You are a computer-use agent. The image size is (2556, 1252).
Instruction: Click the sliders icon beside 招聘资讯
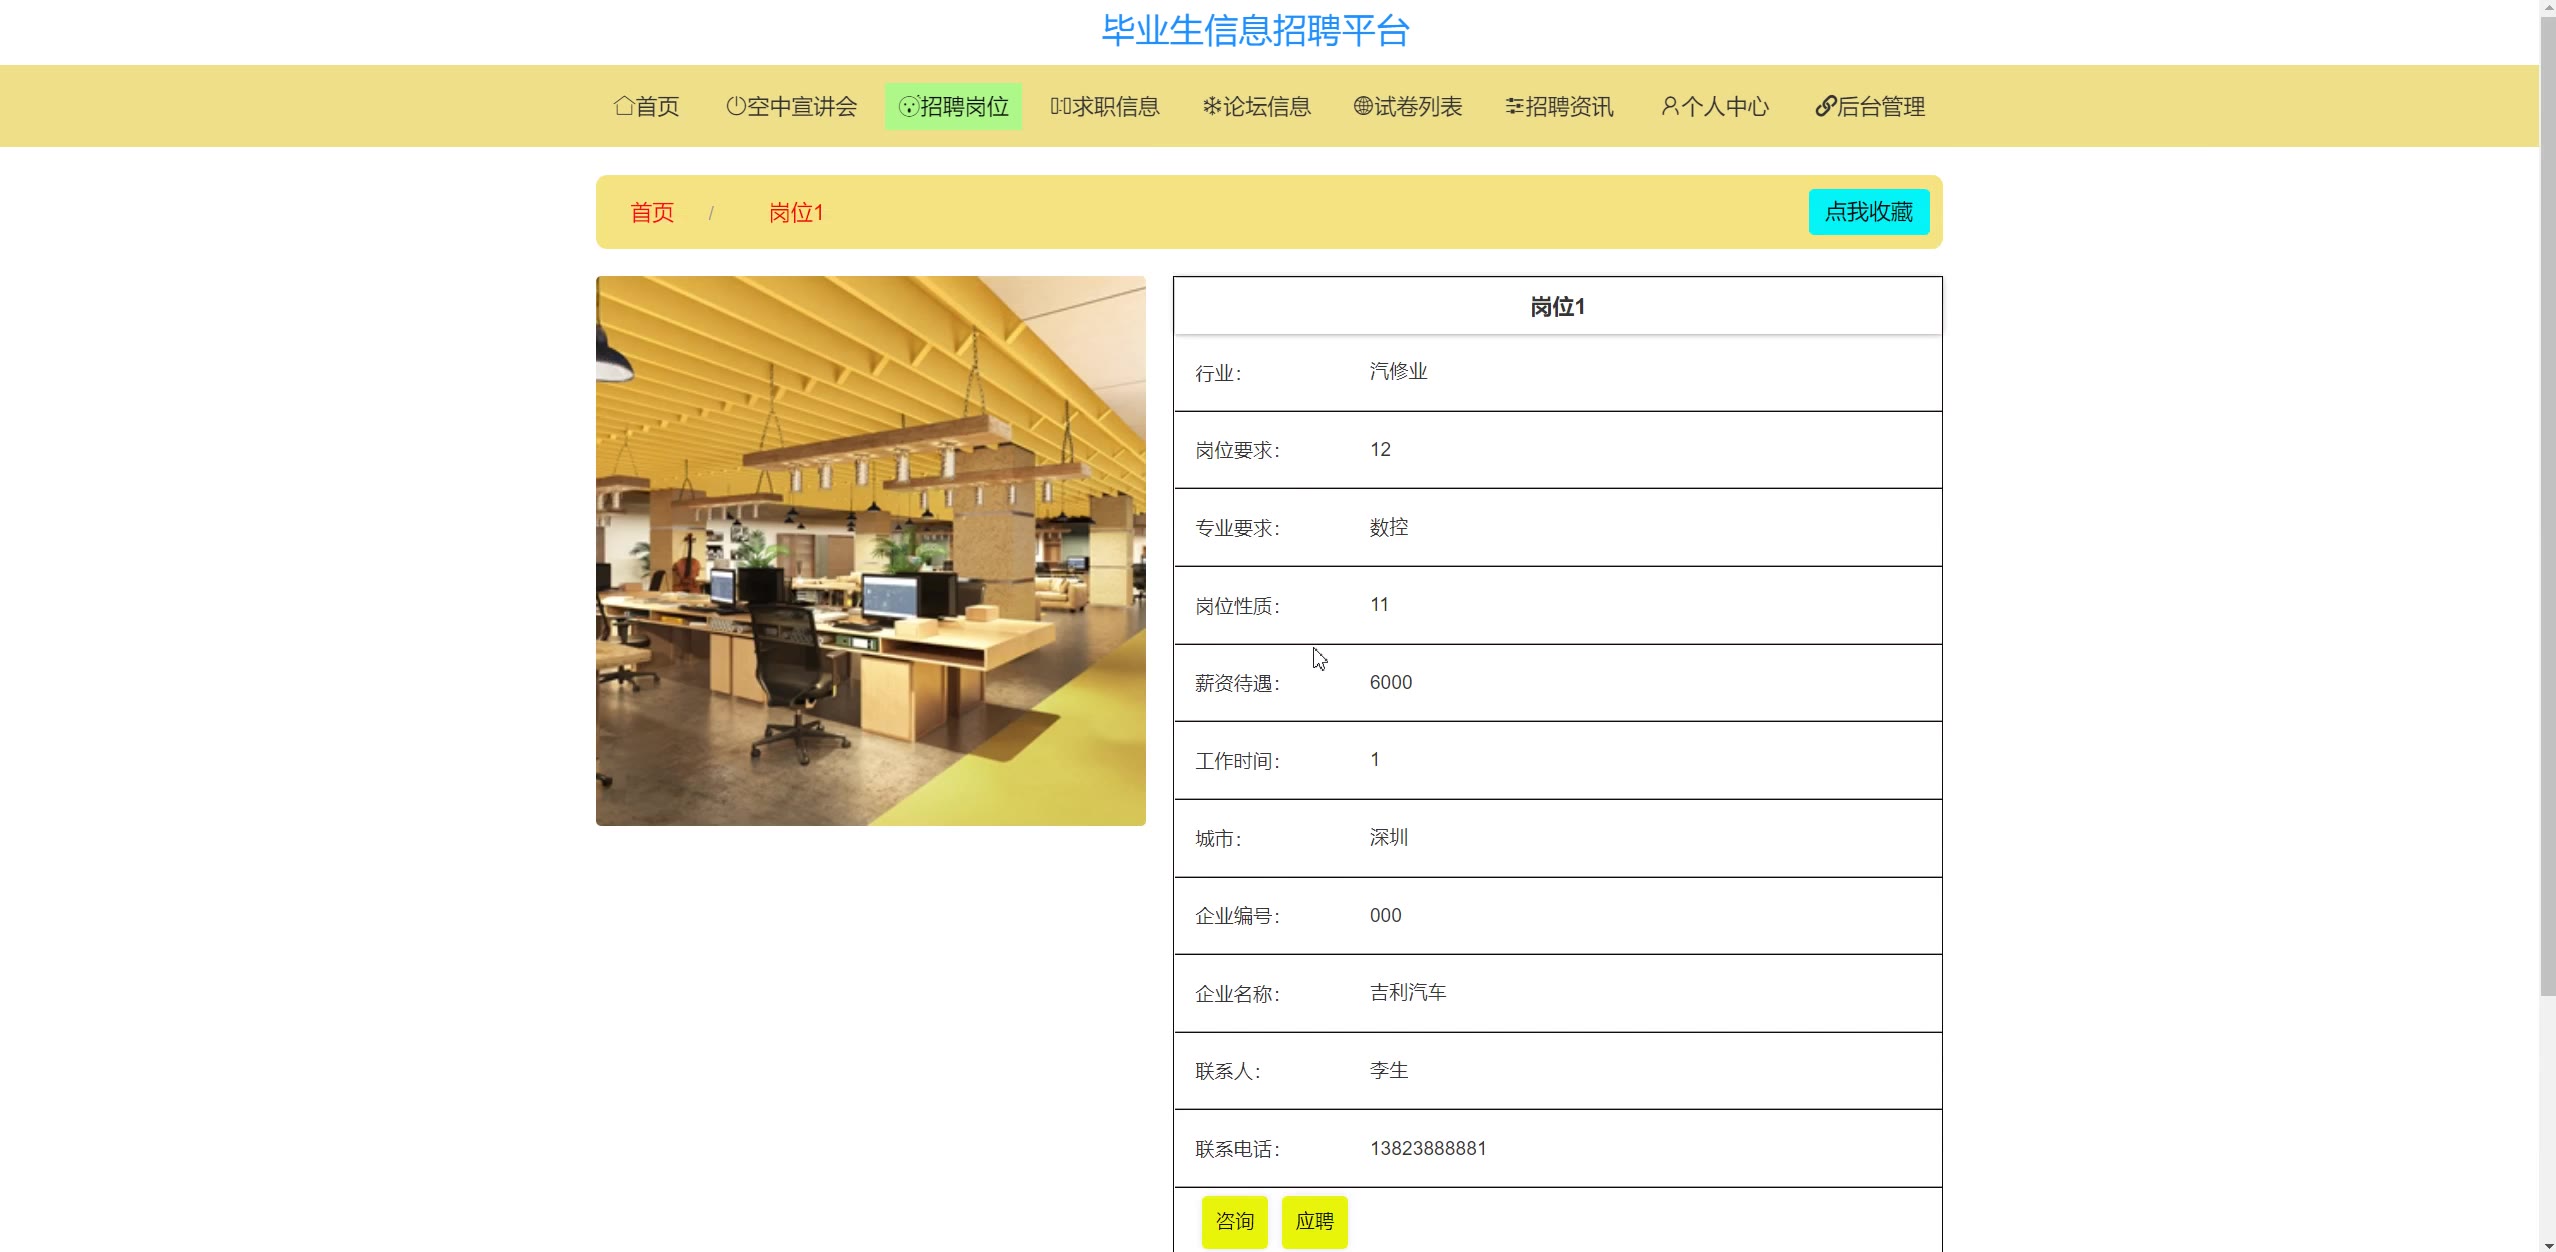coord(1514,106)
